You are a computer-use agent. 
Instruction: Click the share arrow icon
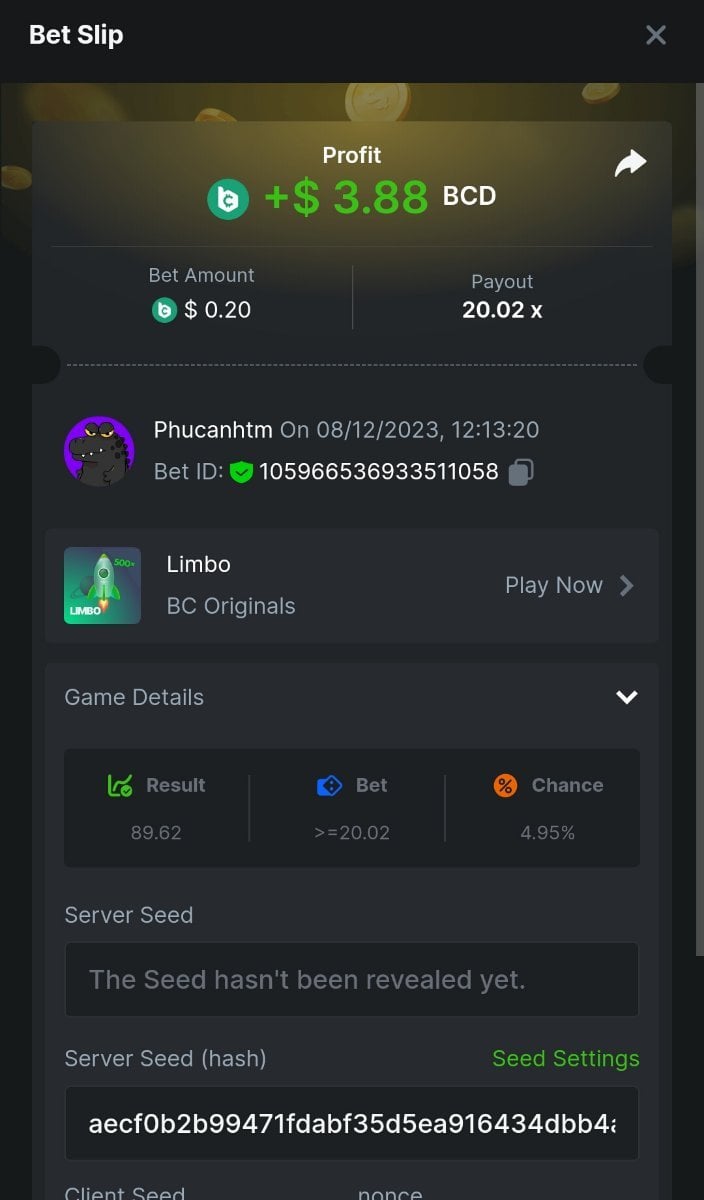pos(630,164)
